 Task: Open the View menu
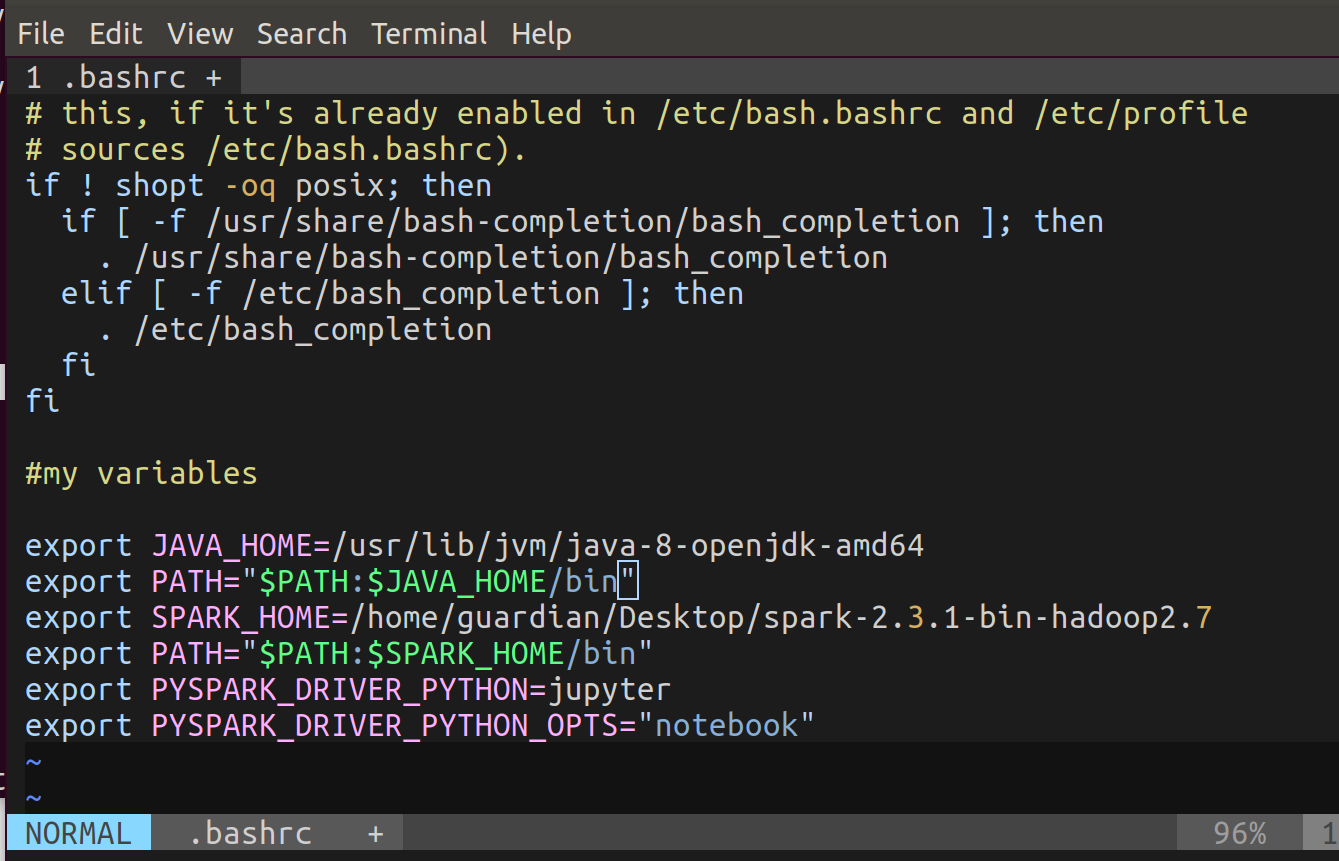(200, 34)
